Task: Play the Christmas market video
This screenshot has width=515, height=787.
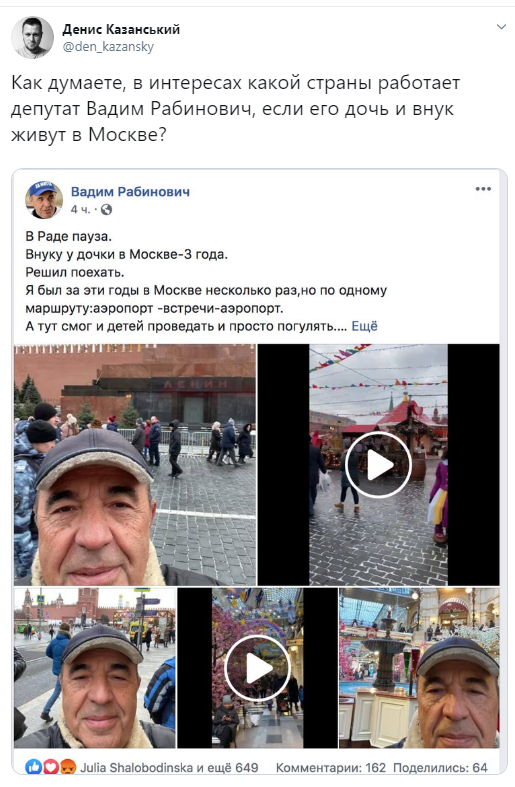Action: coord(378,465)
